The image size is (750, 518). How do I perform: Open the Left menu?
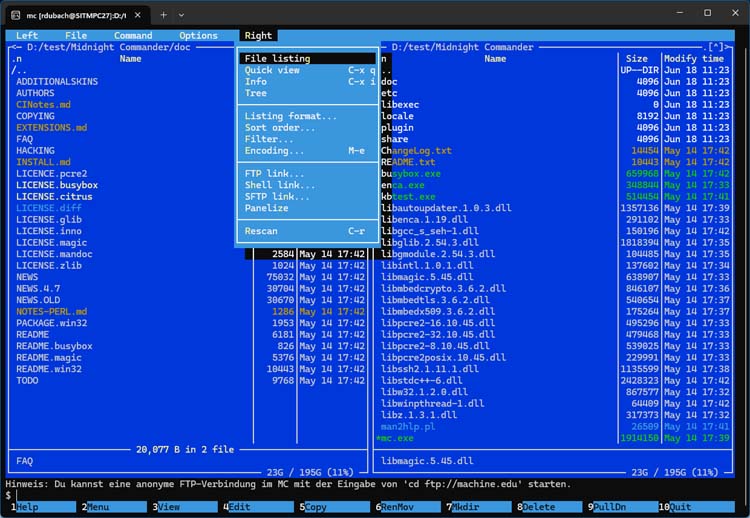tap(27, 35)
